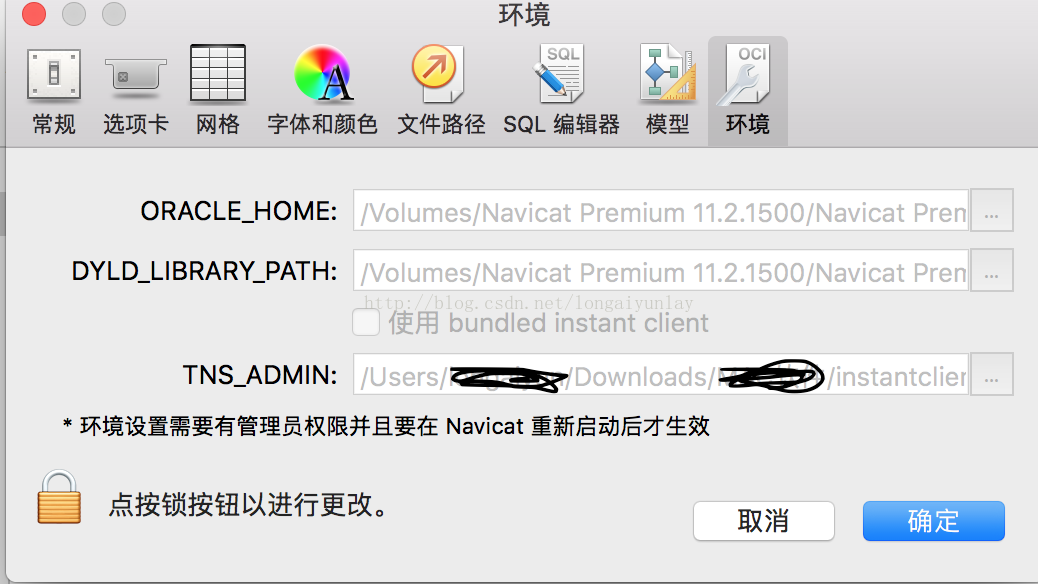Select the 选项卡 tabs preferences icon

pyautogui.click(x=135, y=90)
